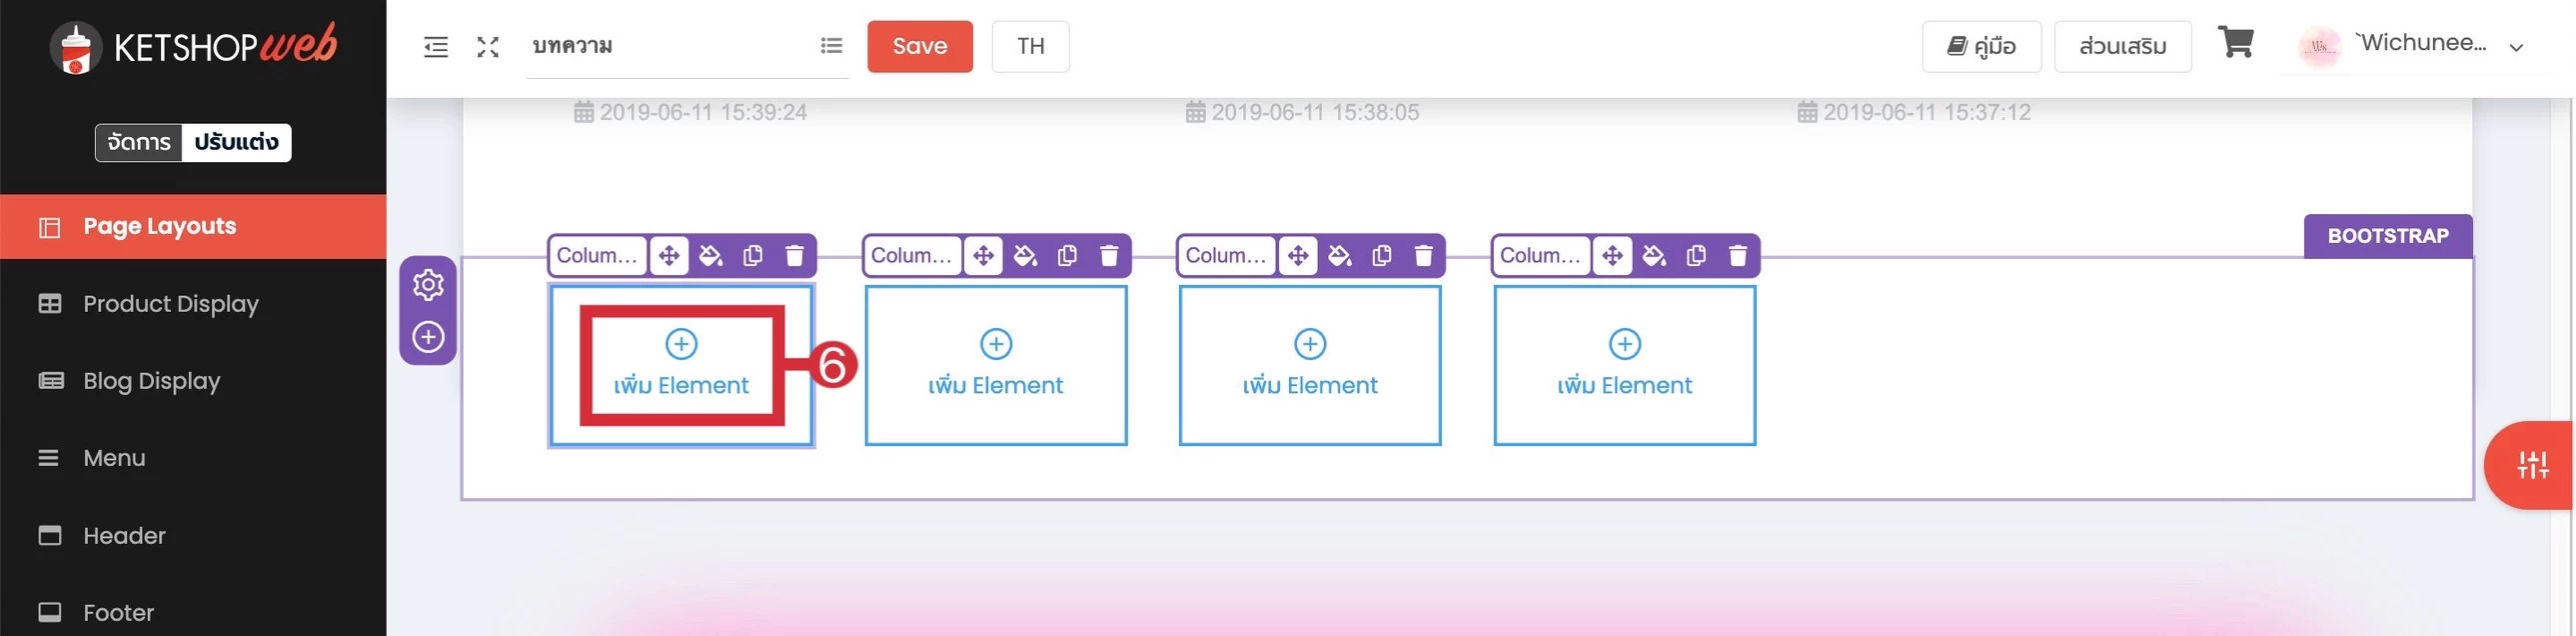Viewport: 2576px width, 636px height.
Task: Toggle the TH language button
Action: (x=1030, y=46)
